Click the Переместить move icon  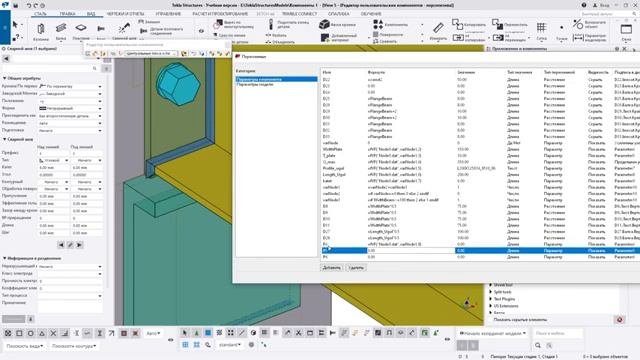[x=497, y=24]
